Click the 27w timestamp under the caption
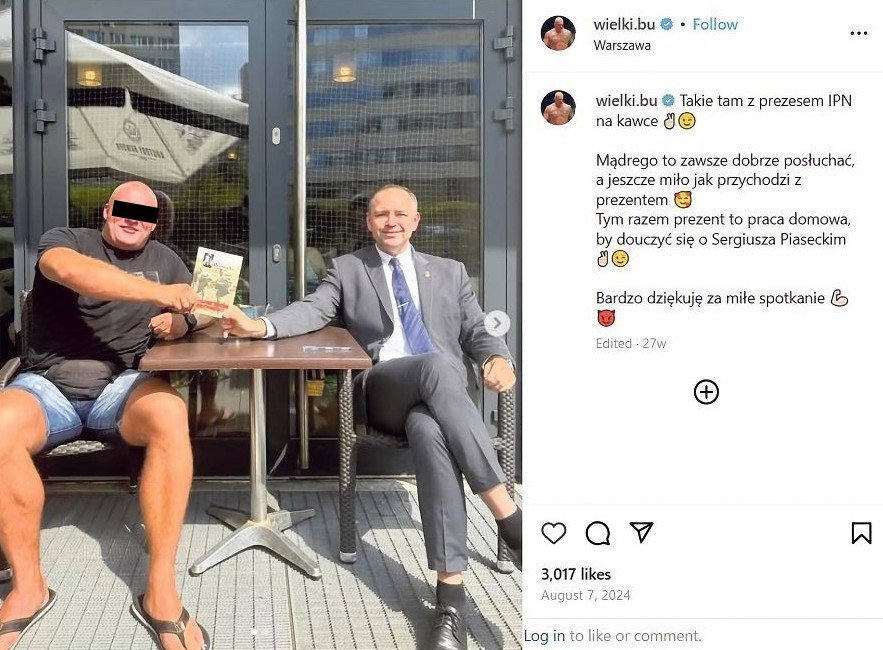This screenshot has height=650, width=883. click(x=654, y=344)
